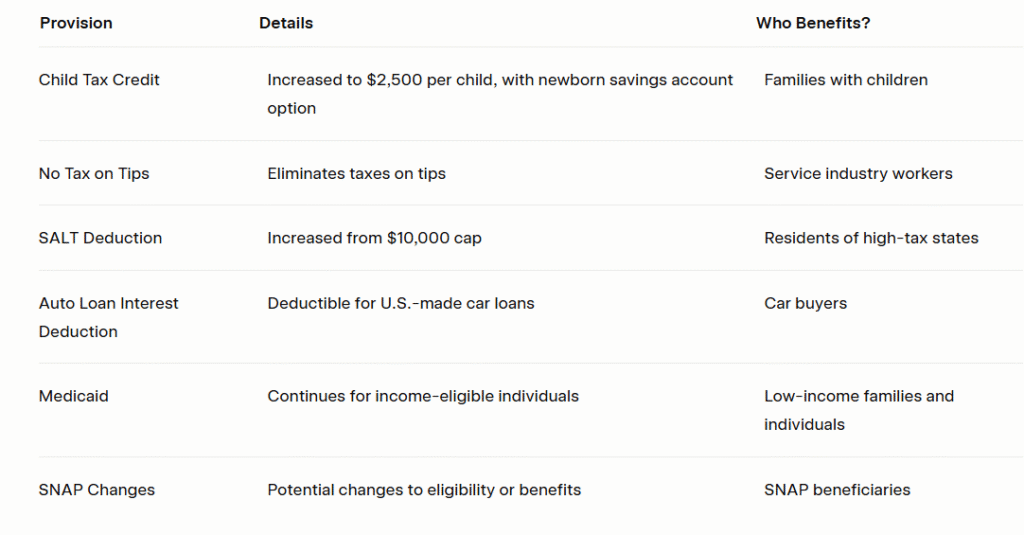Select the SNAP beneficiaries cell
Image resolution: width=1024 pixels, height=535 pixels.
pos(837,490)
